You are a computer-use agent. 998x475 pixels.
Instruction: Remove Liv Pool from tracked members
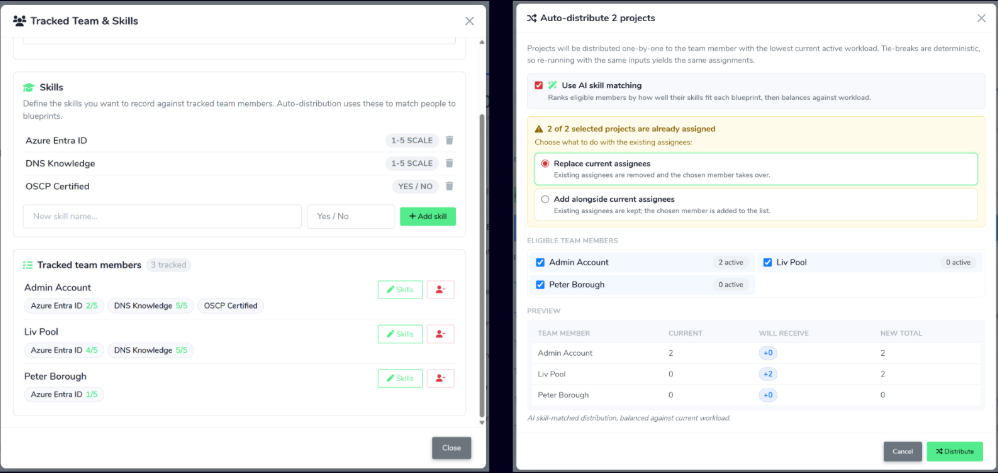pyautogui.click(x=440, y=334)
